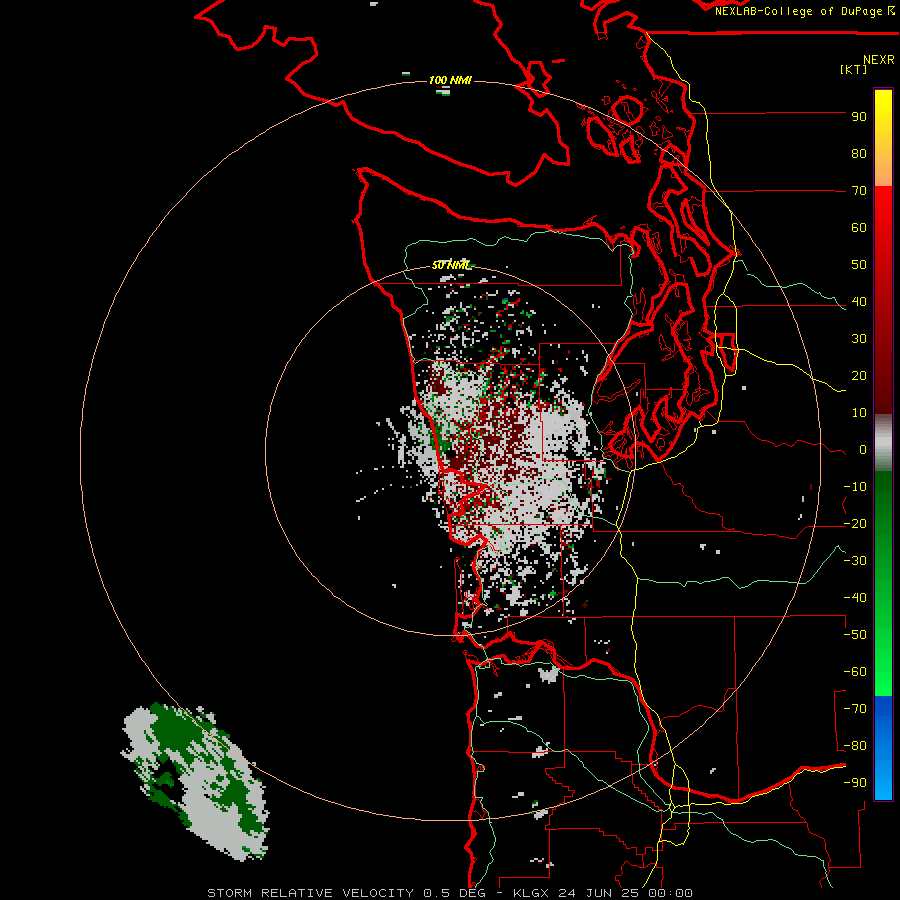The image size is (900, 900).
Task: Click the blue band of the color bar
Action: click(883, 748)
